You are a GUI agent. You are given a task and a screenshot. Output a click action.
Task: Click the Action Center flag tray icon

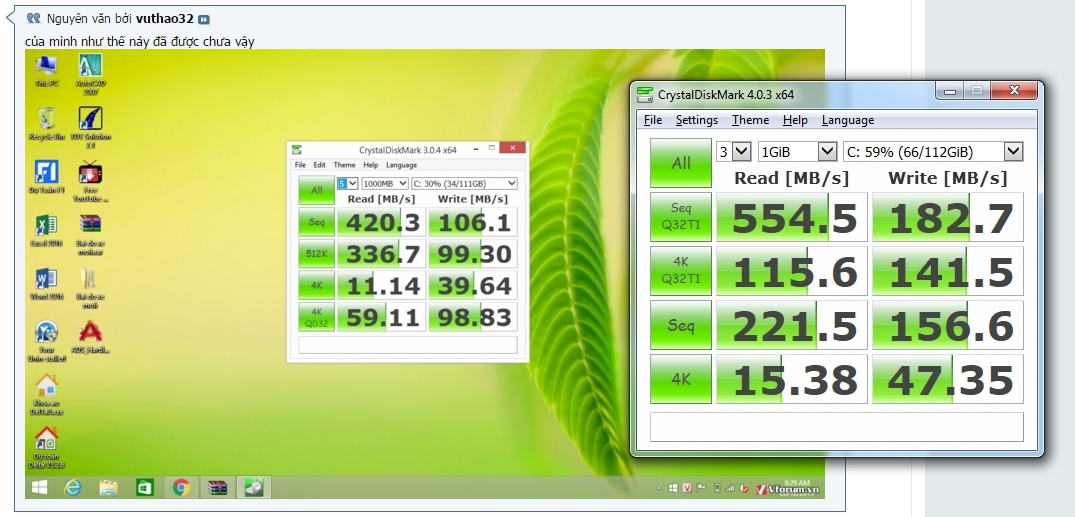pos(701,488)
